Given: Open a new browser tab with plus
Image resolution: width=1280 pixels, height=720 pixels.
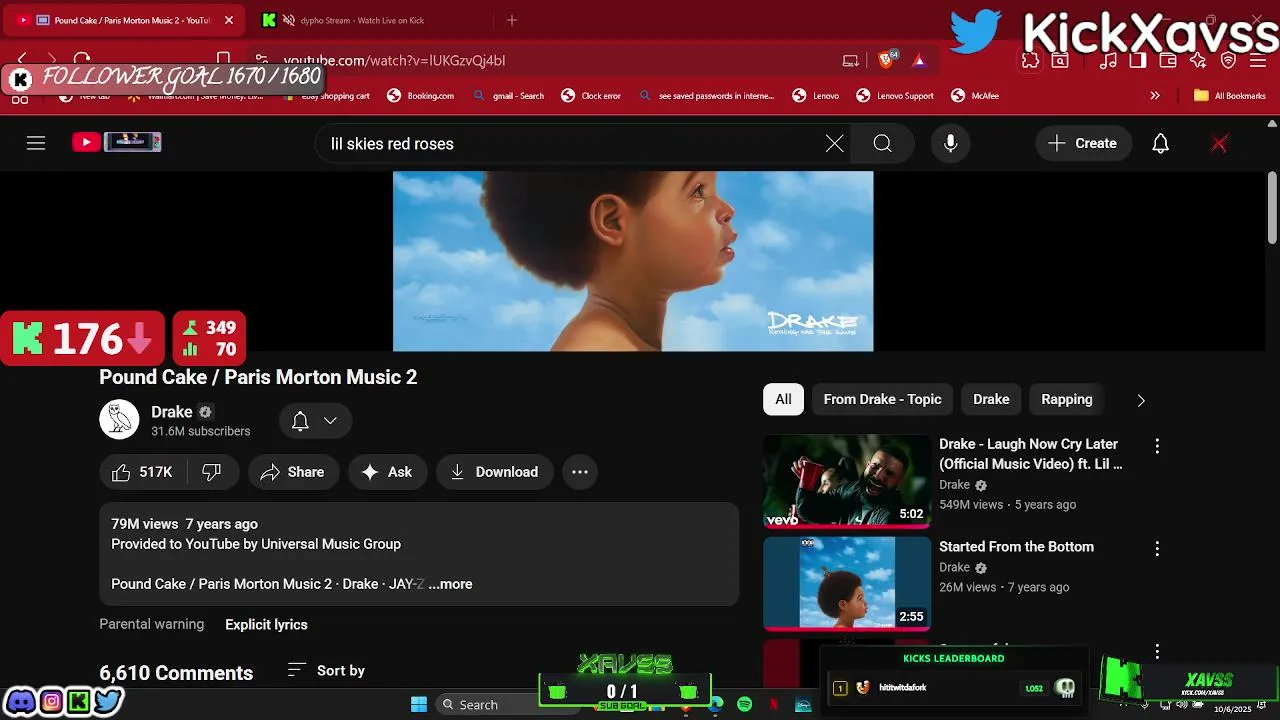Looking at the screenshot, I should point(512,20).
